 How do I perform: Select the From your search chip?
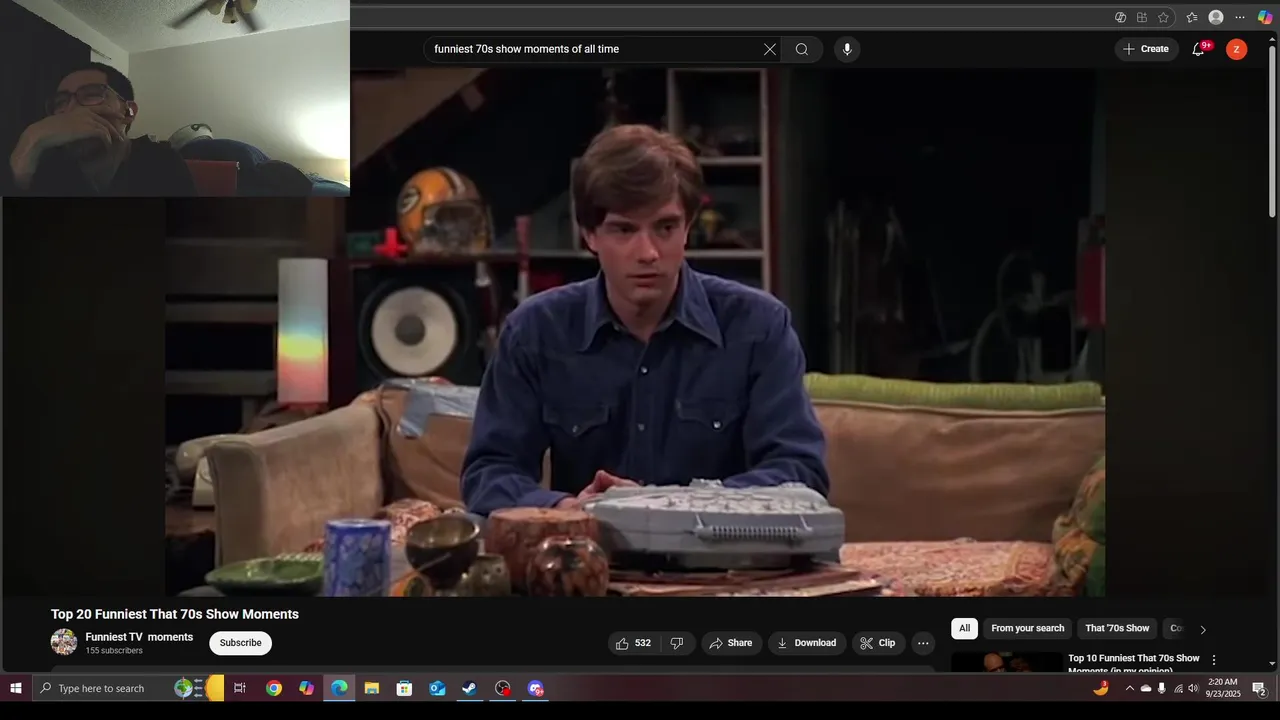1027,628
